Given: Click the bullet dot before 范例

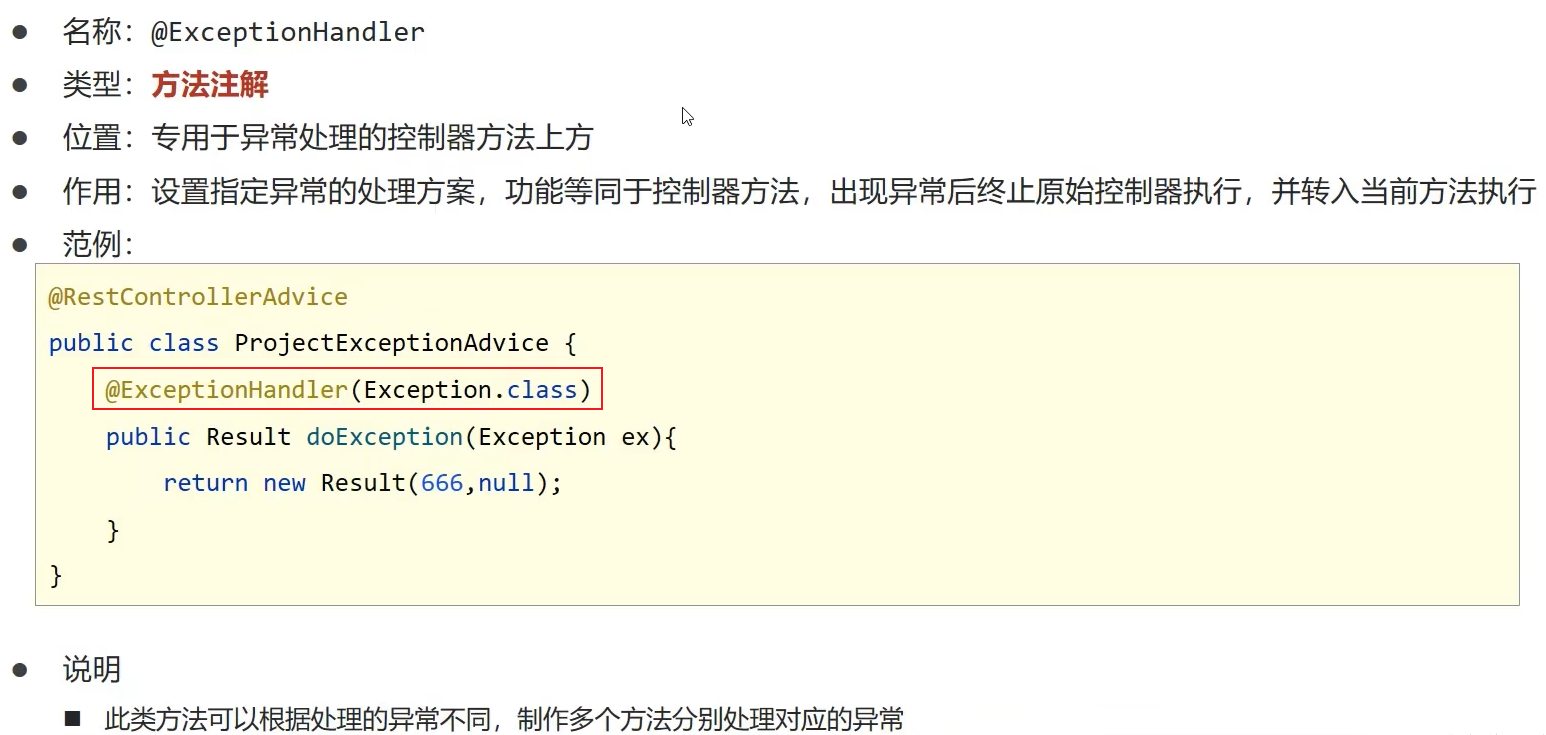Looking at the screenshot, I should pyautogui.click(x=20, y=244).
